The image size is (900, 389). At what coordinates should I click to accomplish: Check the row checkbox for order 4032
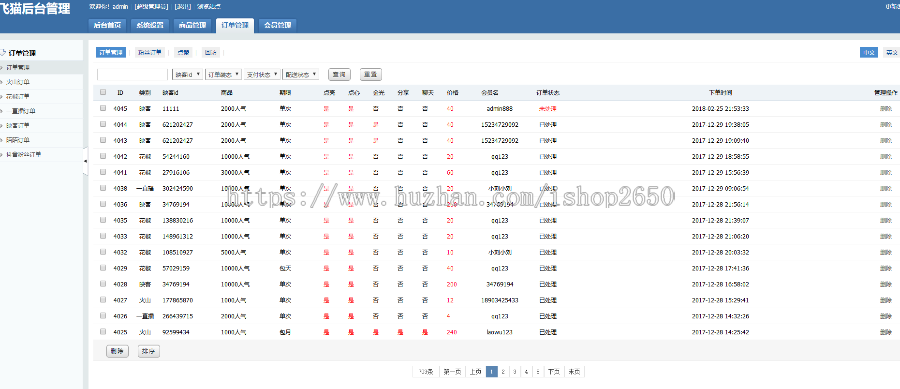[x=103, y=251]
